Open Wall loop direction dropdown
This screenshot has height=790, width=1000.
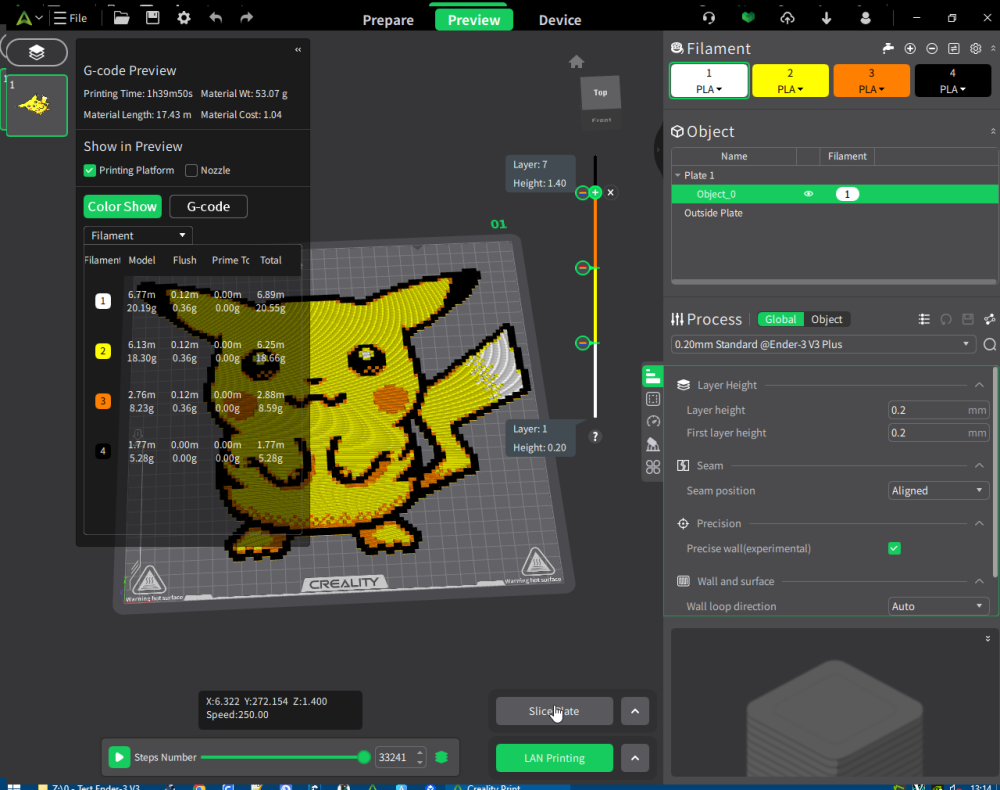coord(938,606)
